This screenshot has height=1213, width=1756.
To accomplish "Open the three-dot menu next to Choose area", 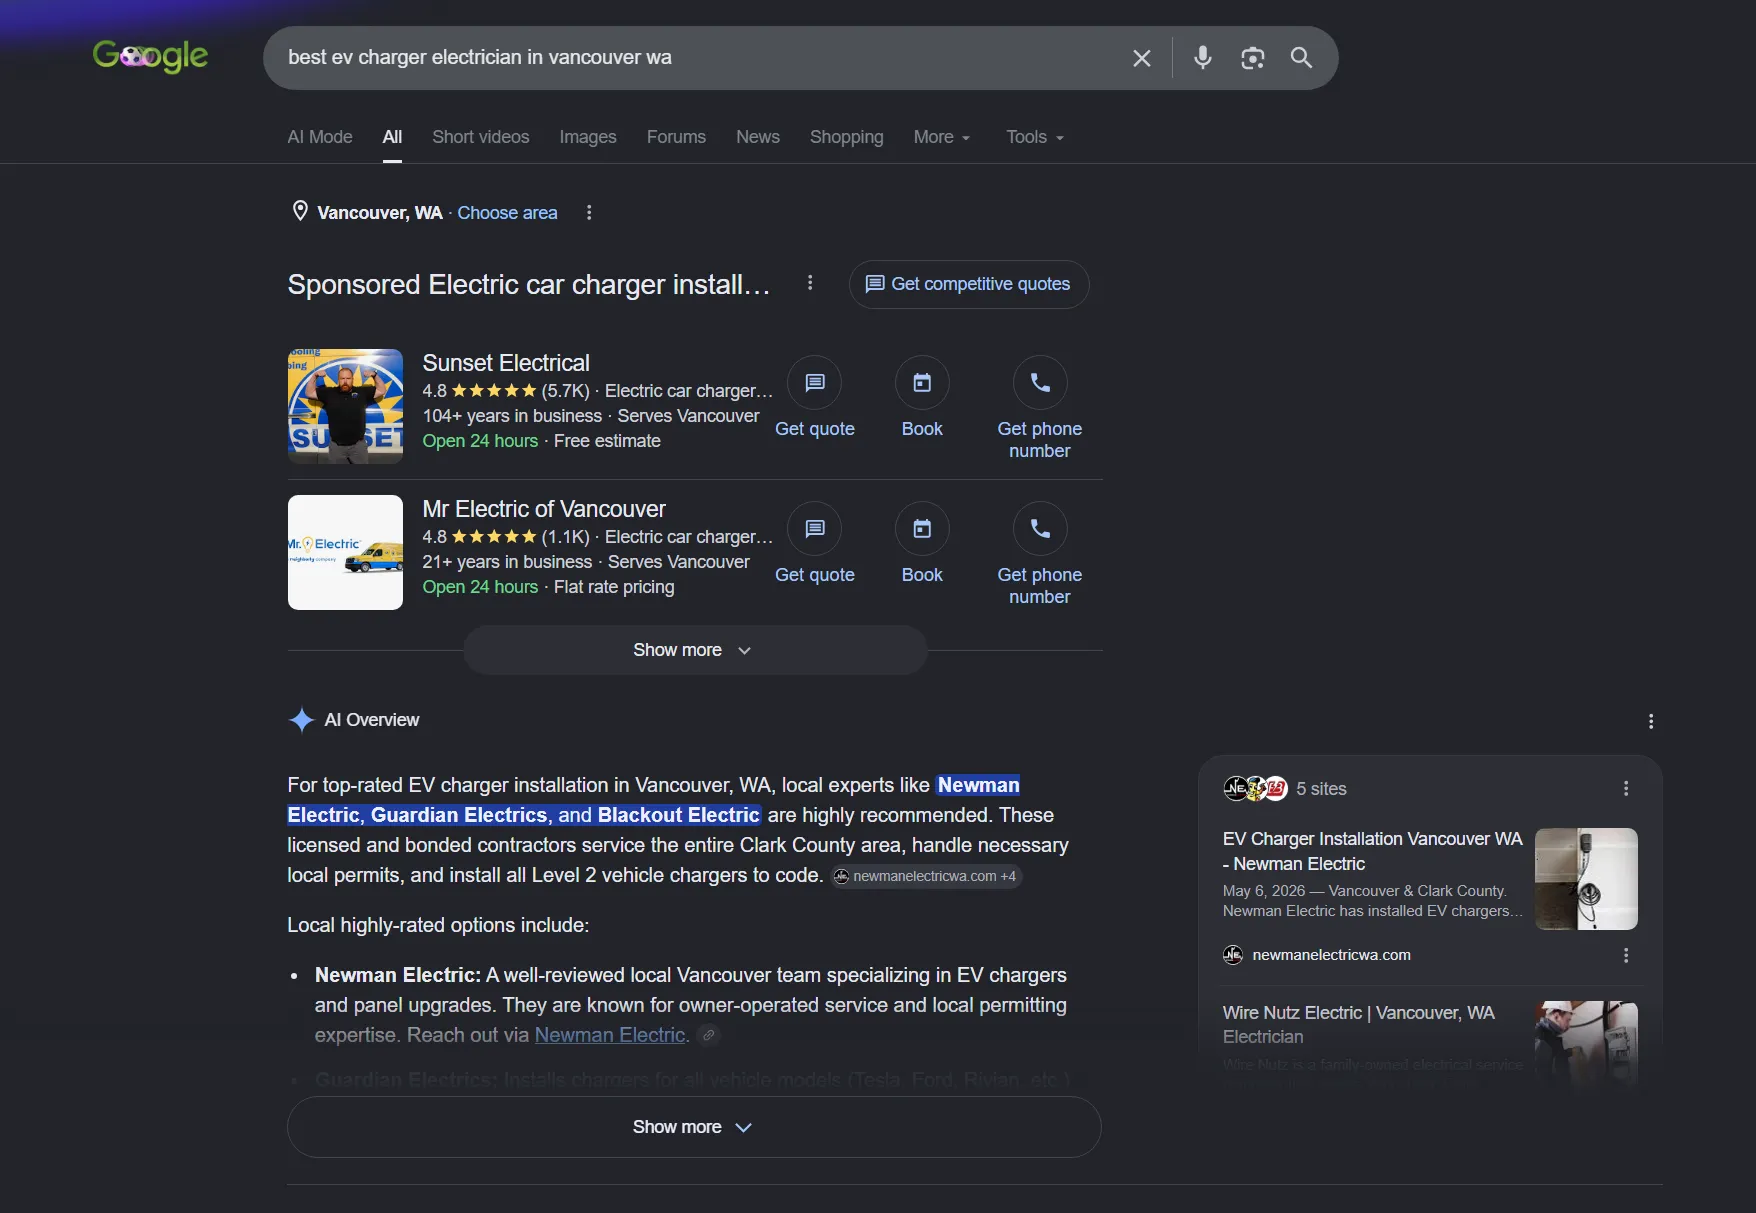I will [x=589, y=212].
